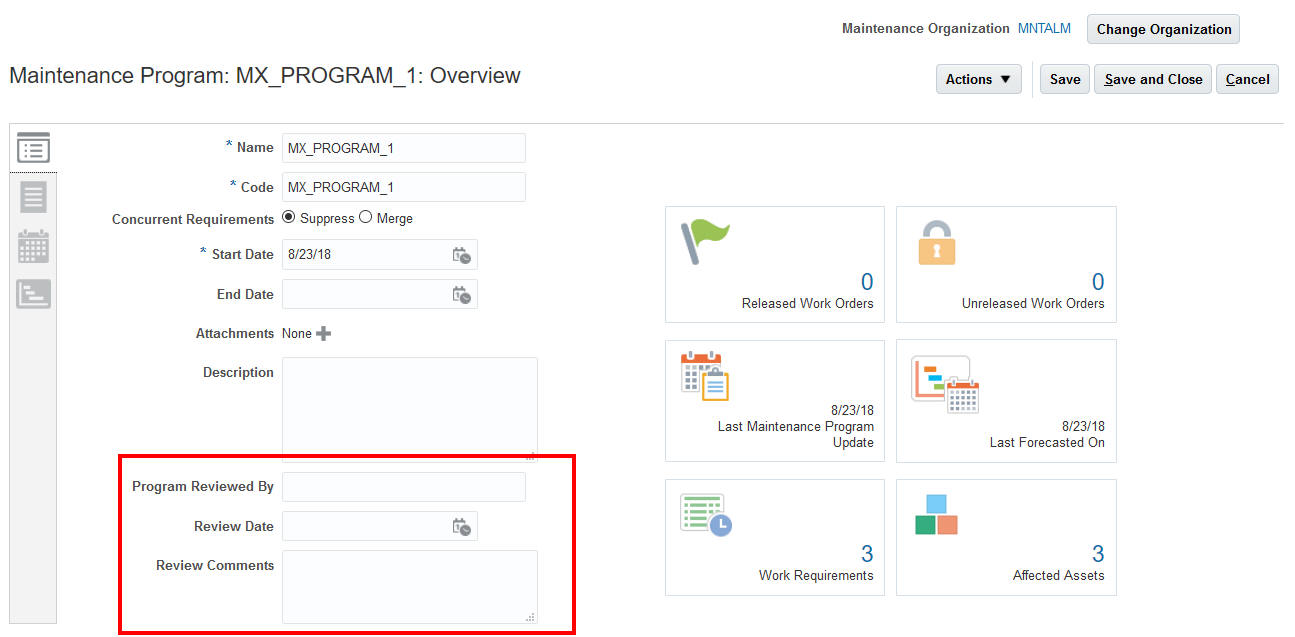The image size is (1295, 637).
Task: Click the Last Forecasted On chart icon
Action: 945,384
